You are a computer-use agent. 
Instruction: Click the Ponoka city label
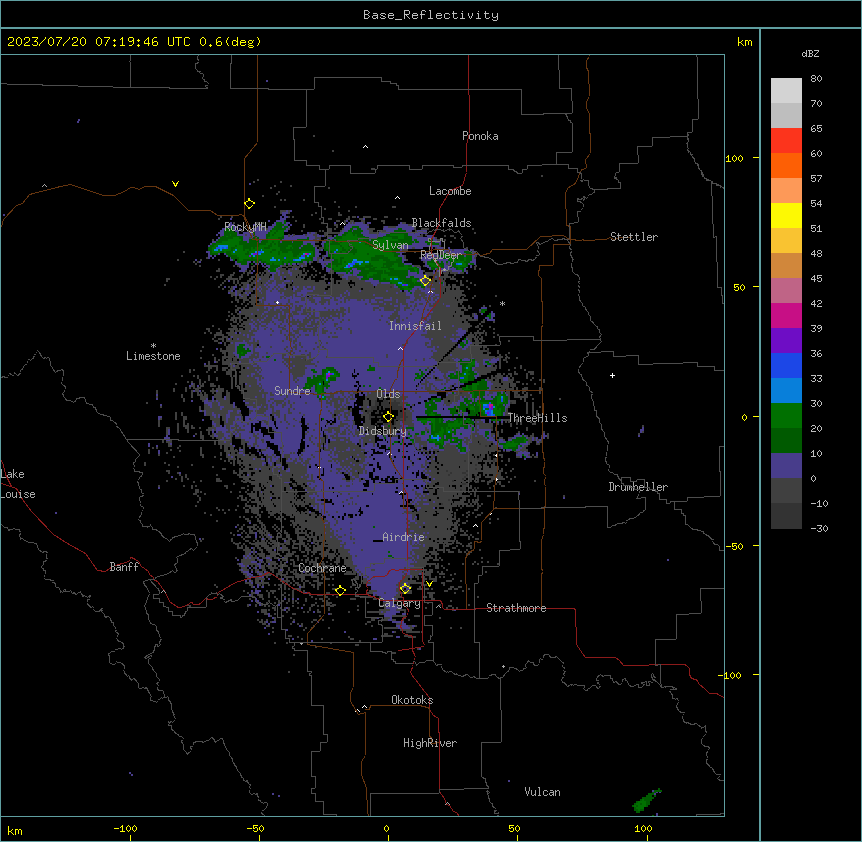pyautogui.click(x=480, y=136)
